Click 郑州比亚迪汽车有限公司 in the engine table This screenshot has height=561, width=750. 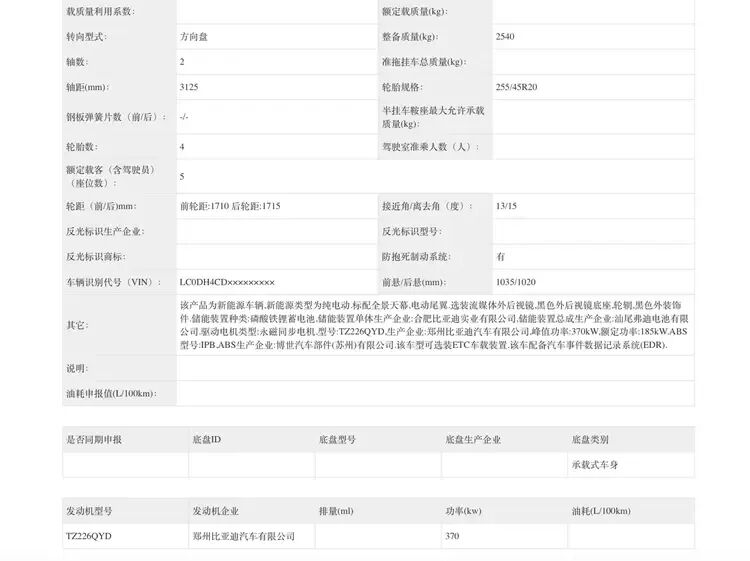tap(244, 536)
